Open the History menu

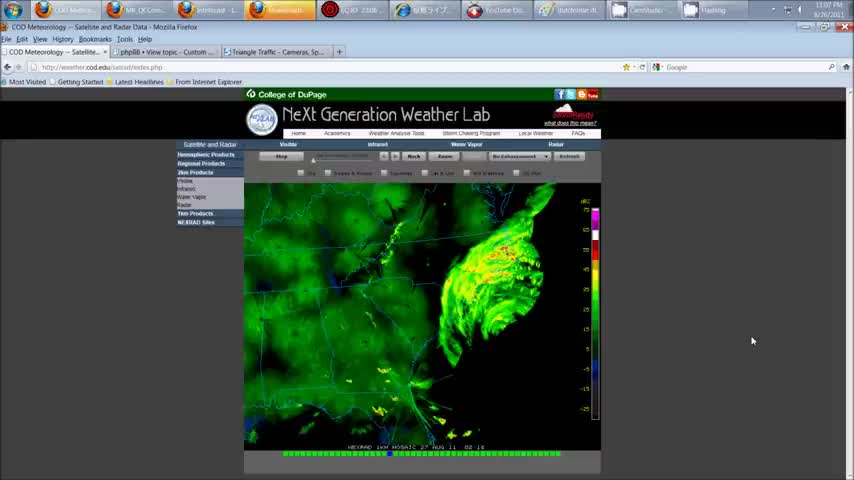63,39
